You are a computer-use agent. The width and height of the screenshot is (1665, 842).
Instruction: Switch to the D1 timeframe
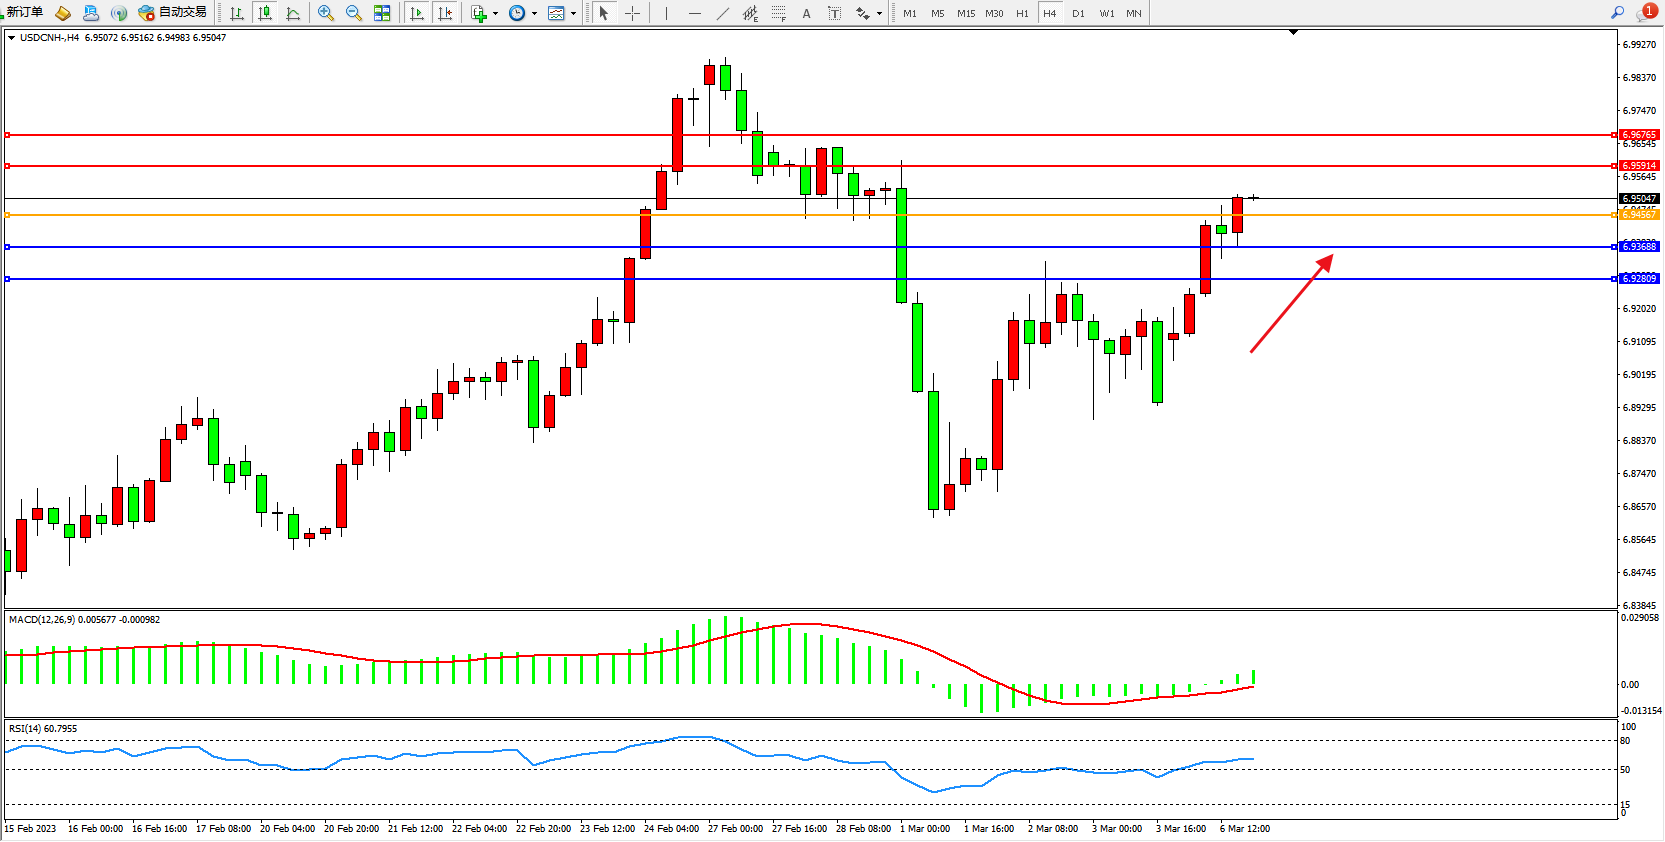(1078, 13)
